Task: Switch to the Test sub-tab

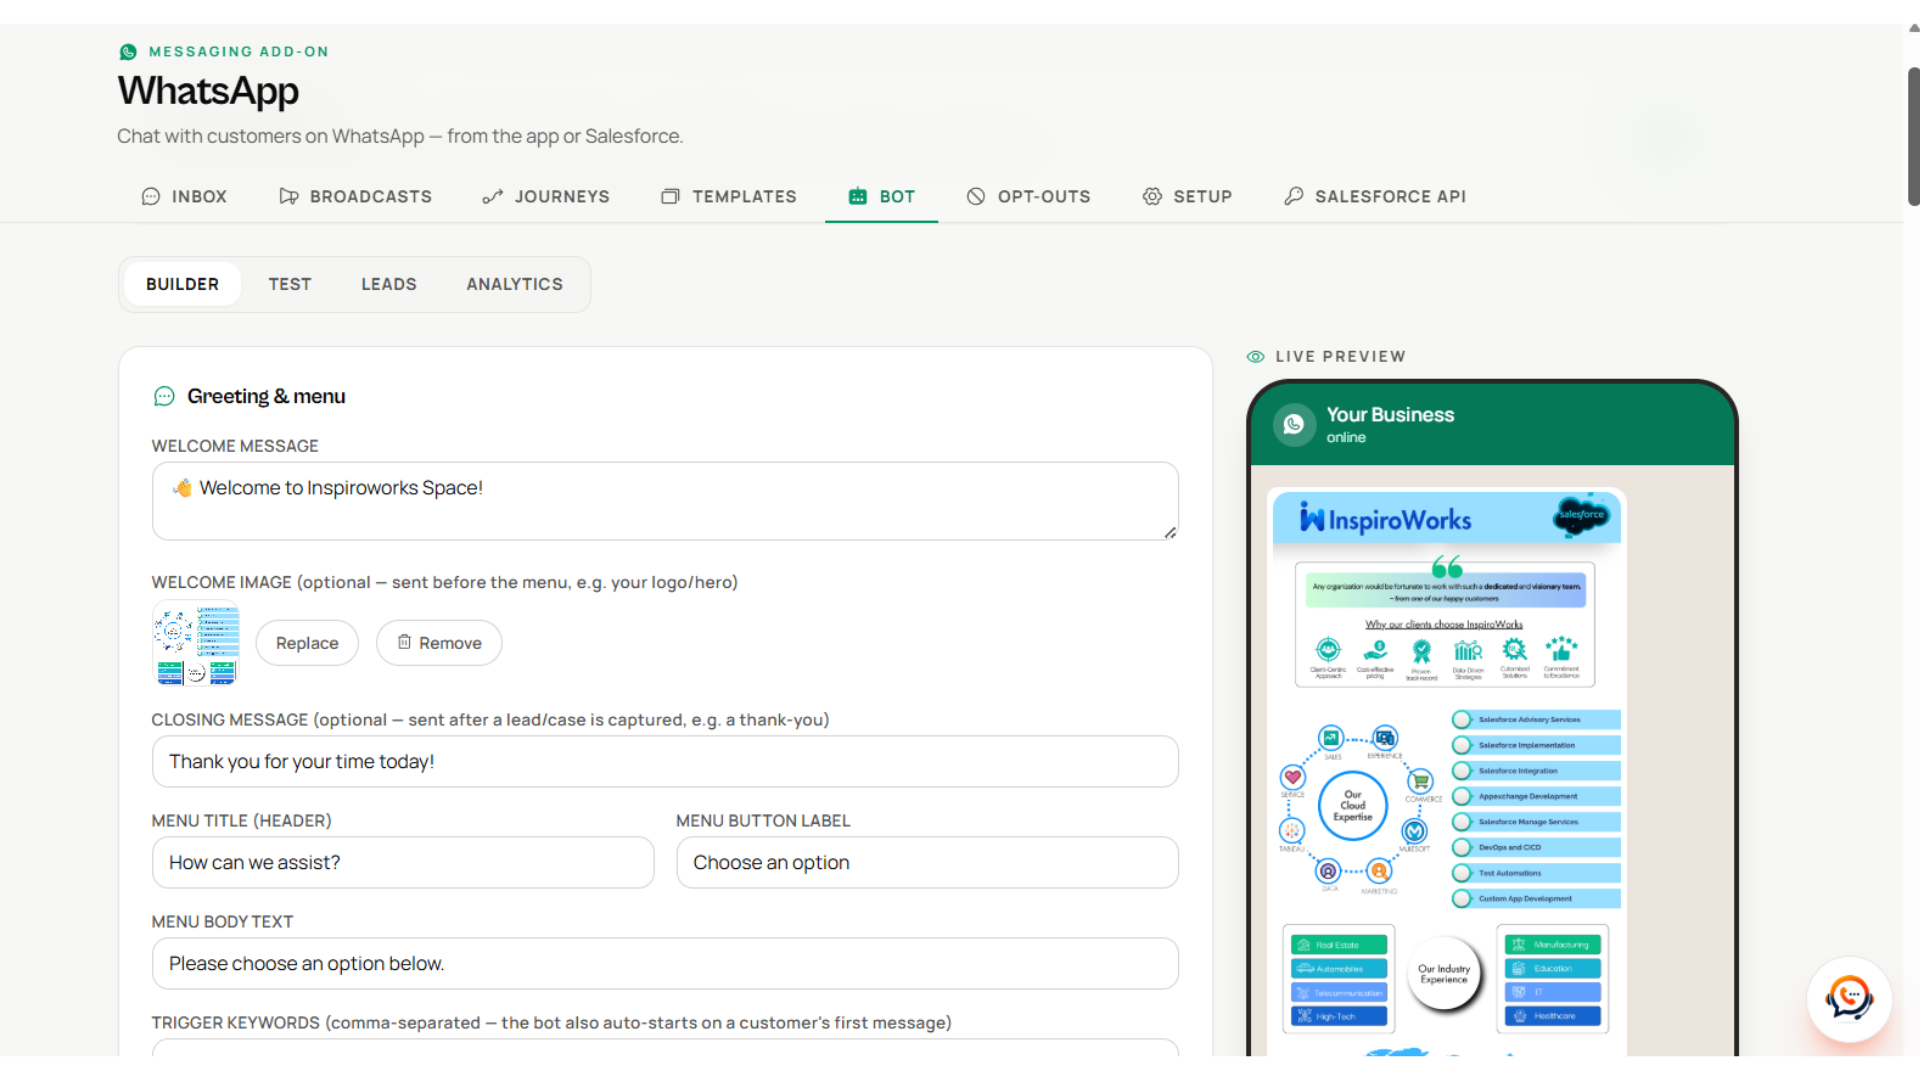Action: click(290, 284)
